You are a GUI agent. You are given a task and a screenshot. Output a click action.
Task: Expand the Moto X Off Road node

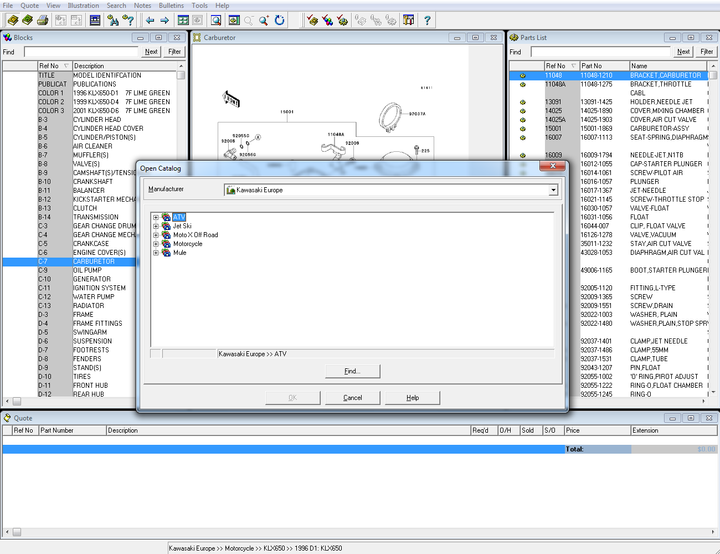[x=156, y=235]
